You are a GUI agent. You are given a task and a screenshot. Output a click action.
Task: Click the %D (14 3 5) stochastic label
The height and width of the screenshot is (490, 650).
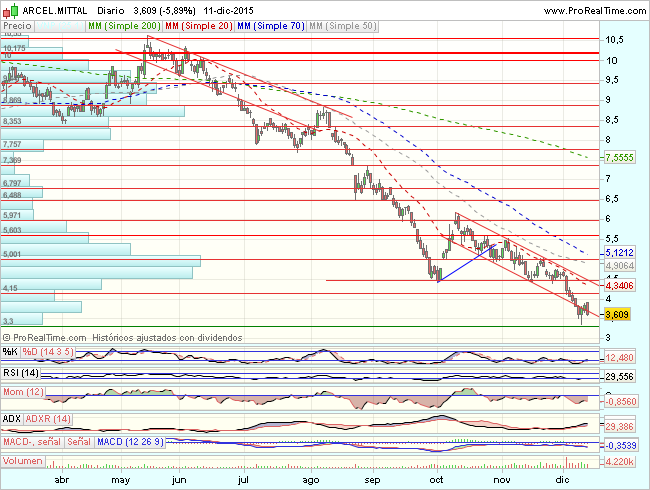click(48, 352)
